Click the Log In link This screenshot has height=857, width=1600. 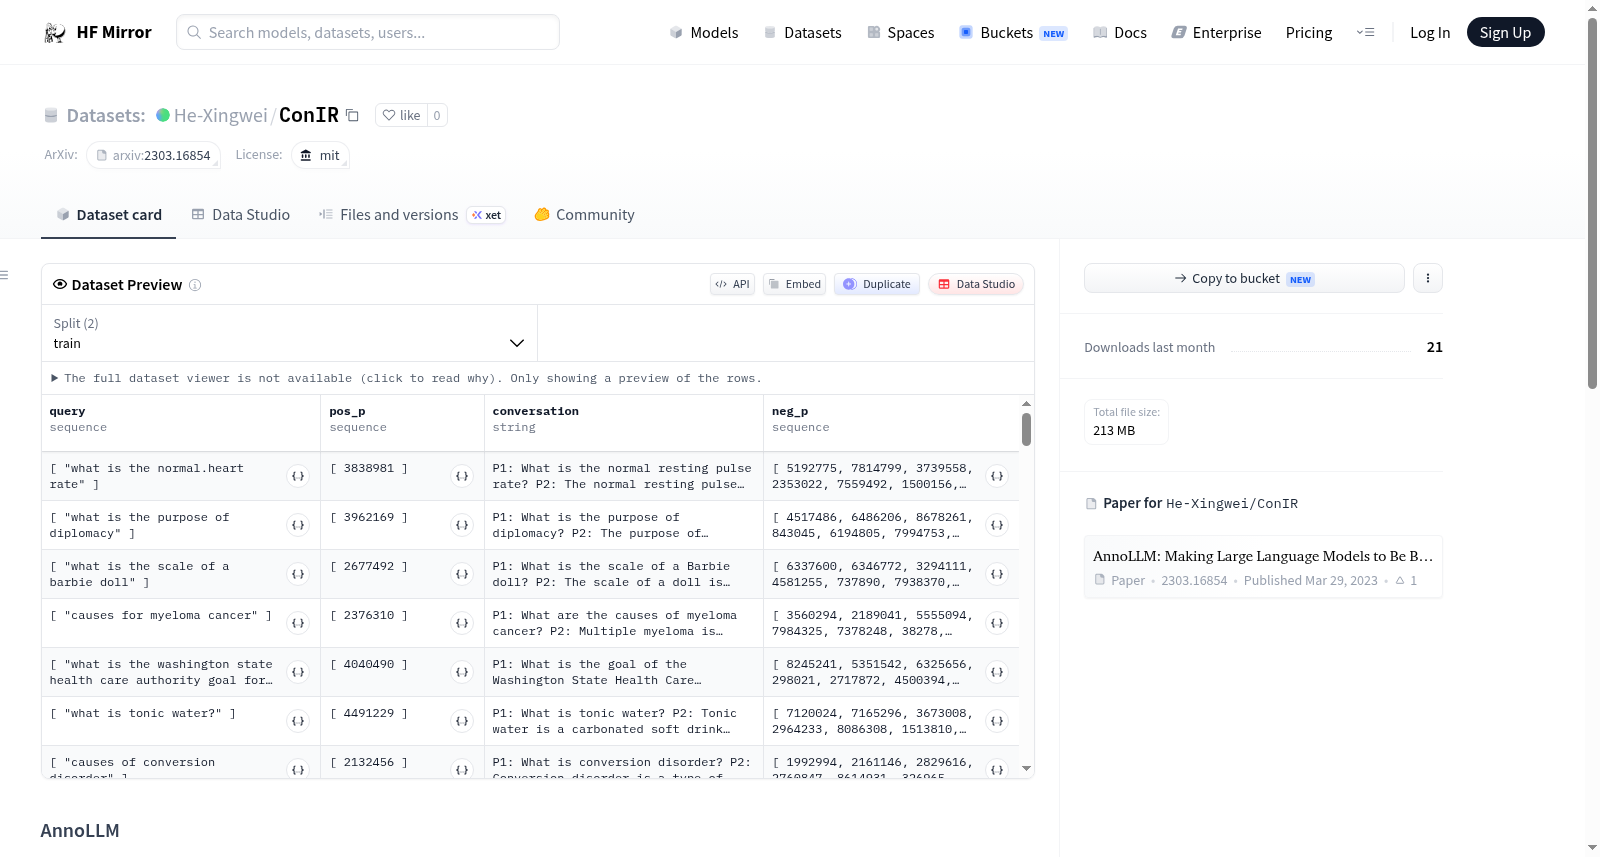coord(1430,33)
